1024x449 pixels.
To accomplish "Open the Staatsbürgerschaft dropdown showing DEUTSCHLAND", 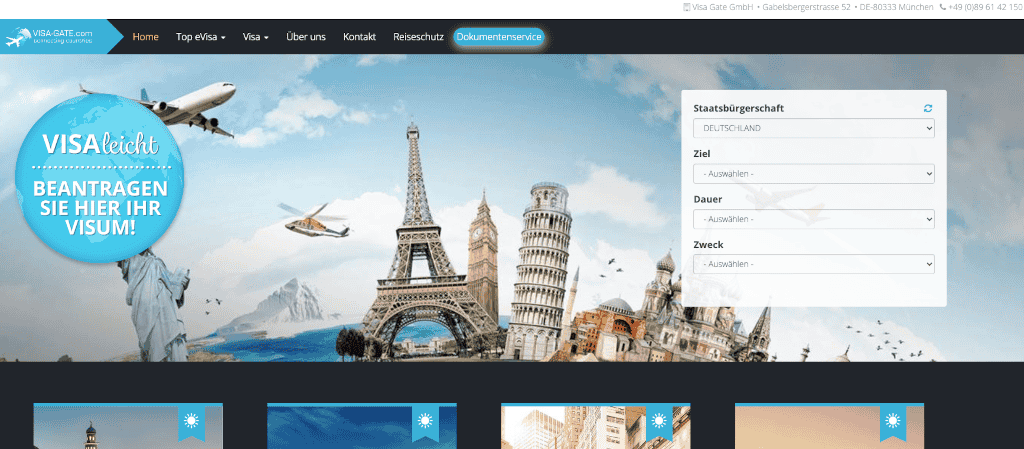I will pos(813,128).
